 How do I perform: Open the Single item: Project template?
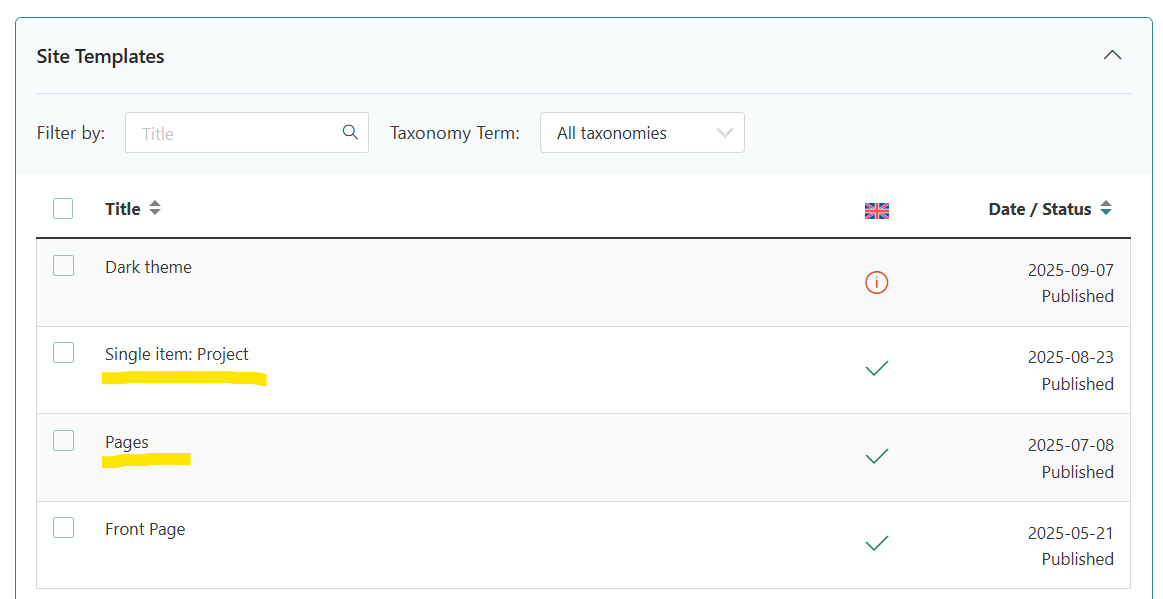[x=177, y=354]
